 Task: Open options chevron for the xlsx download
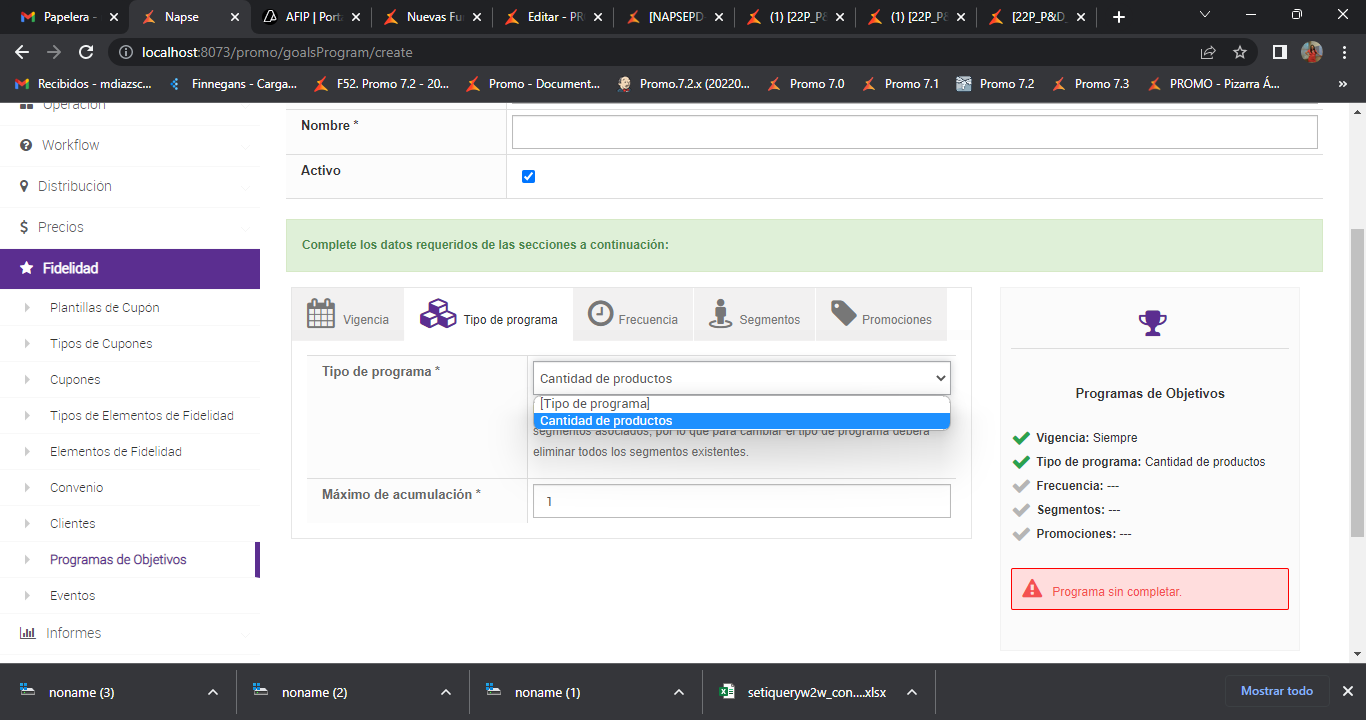911,692
